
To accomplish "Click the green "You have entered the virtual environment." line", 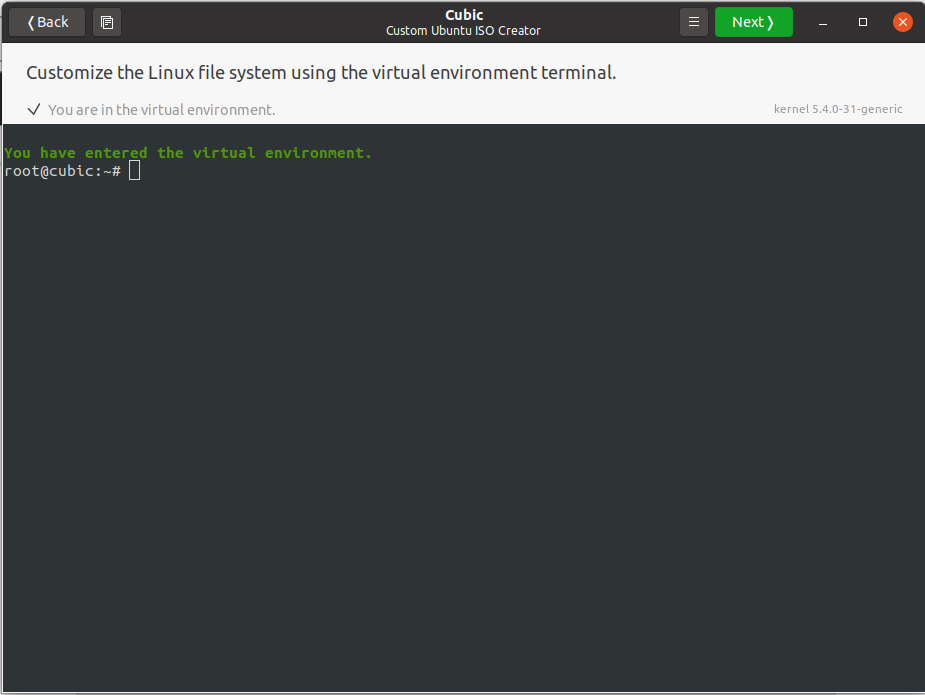I will pyautogui.click(x=188, y=153).
